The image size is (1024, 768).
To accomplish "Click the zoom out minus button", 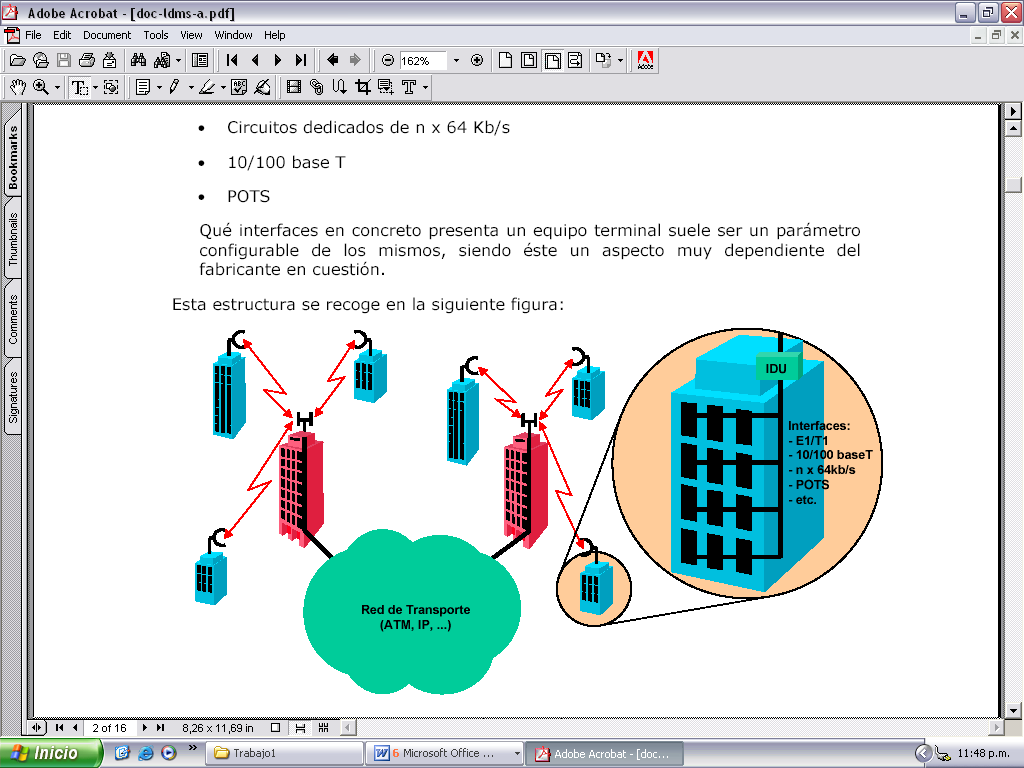I will [388, 61].
